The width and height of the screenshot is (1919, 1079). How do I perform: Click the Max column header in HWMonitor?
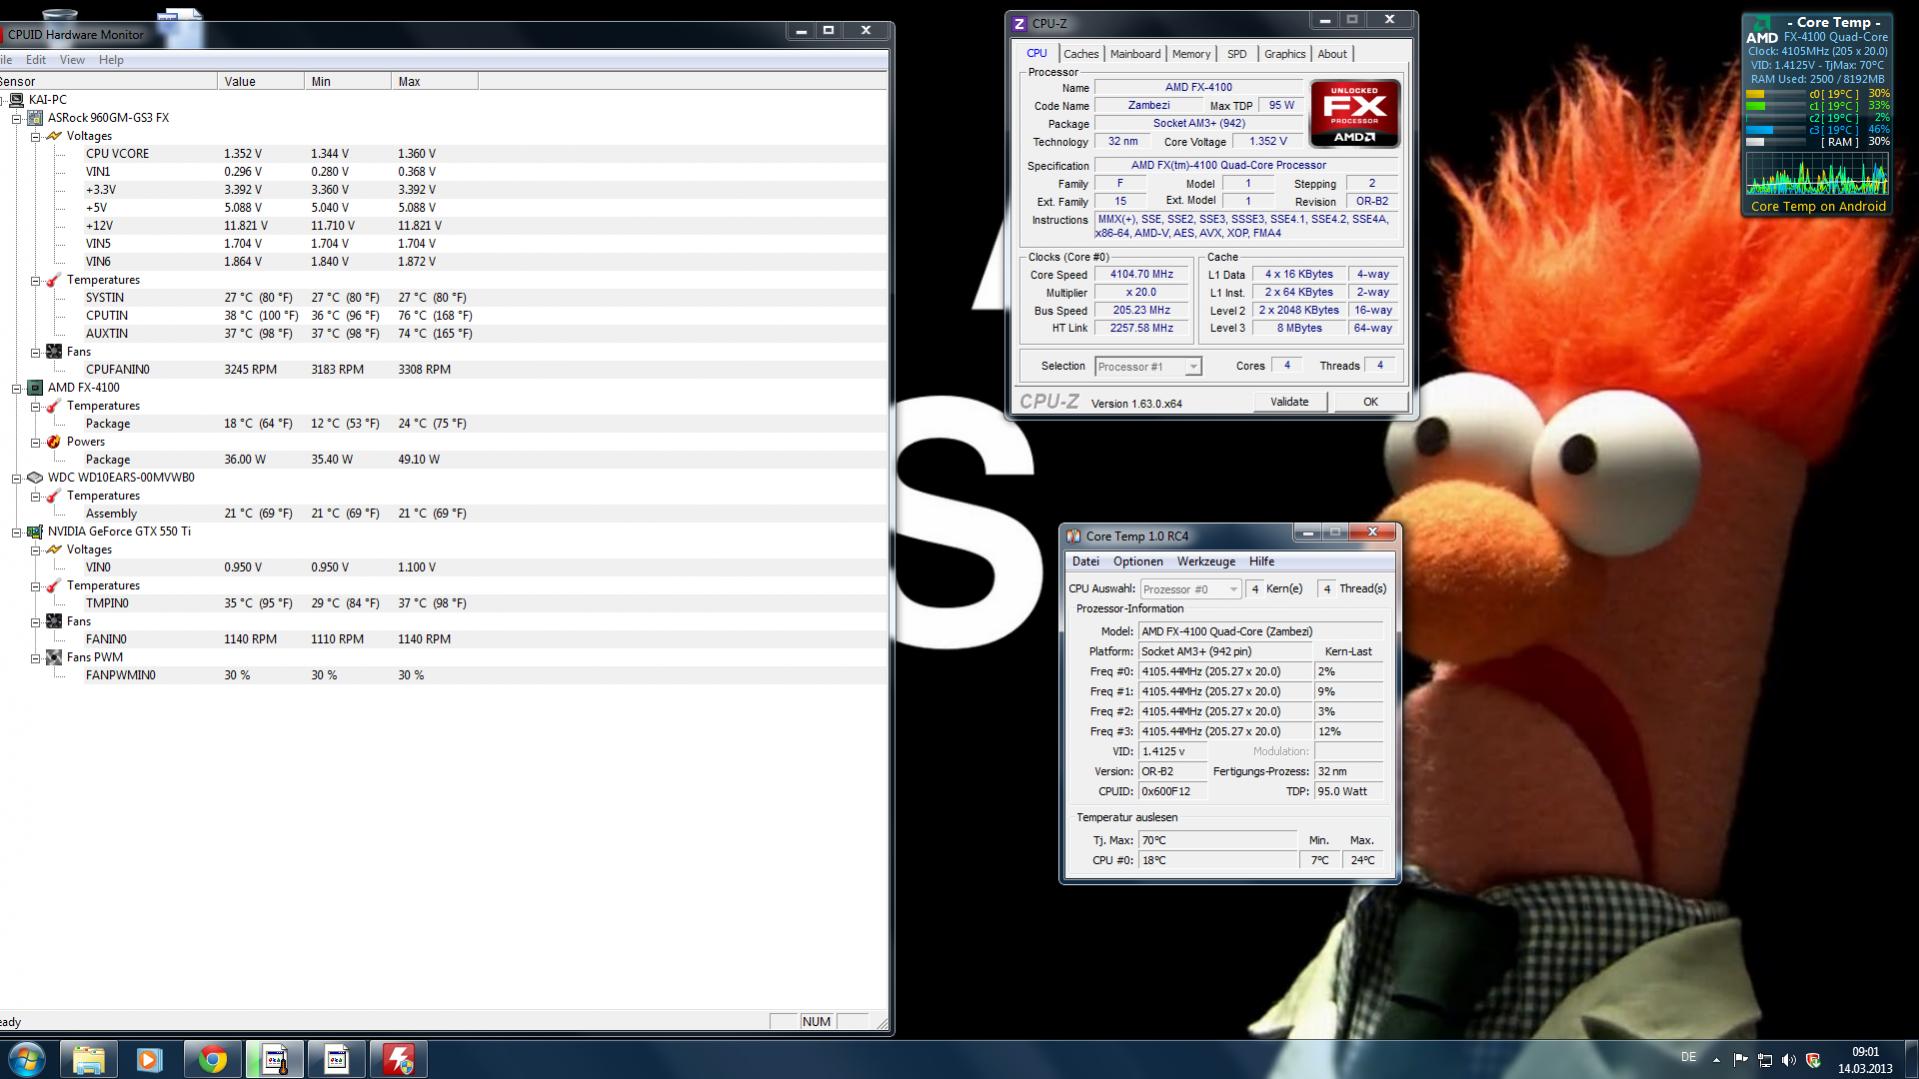(x=435, y=82)
